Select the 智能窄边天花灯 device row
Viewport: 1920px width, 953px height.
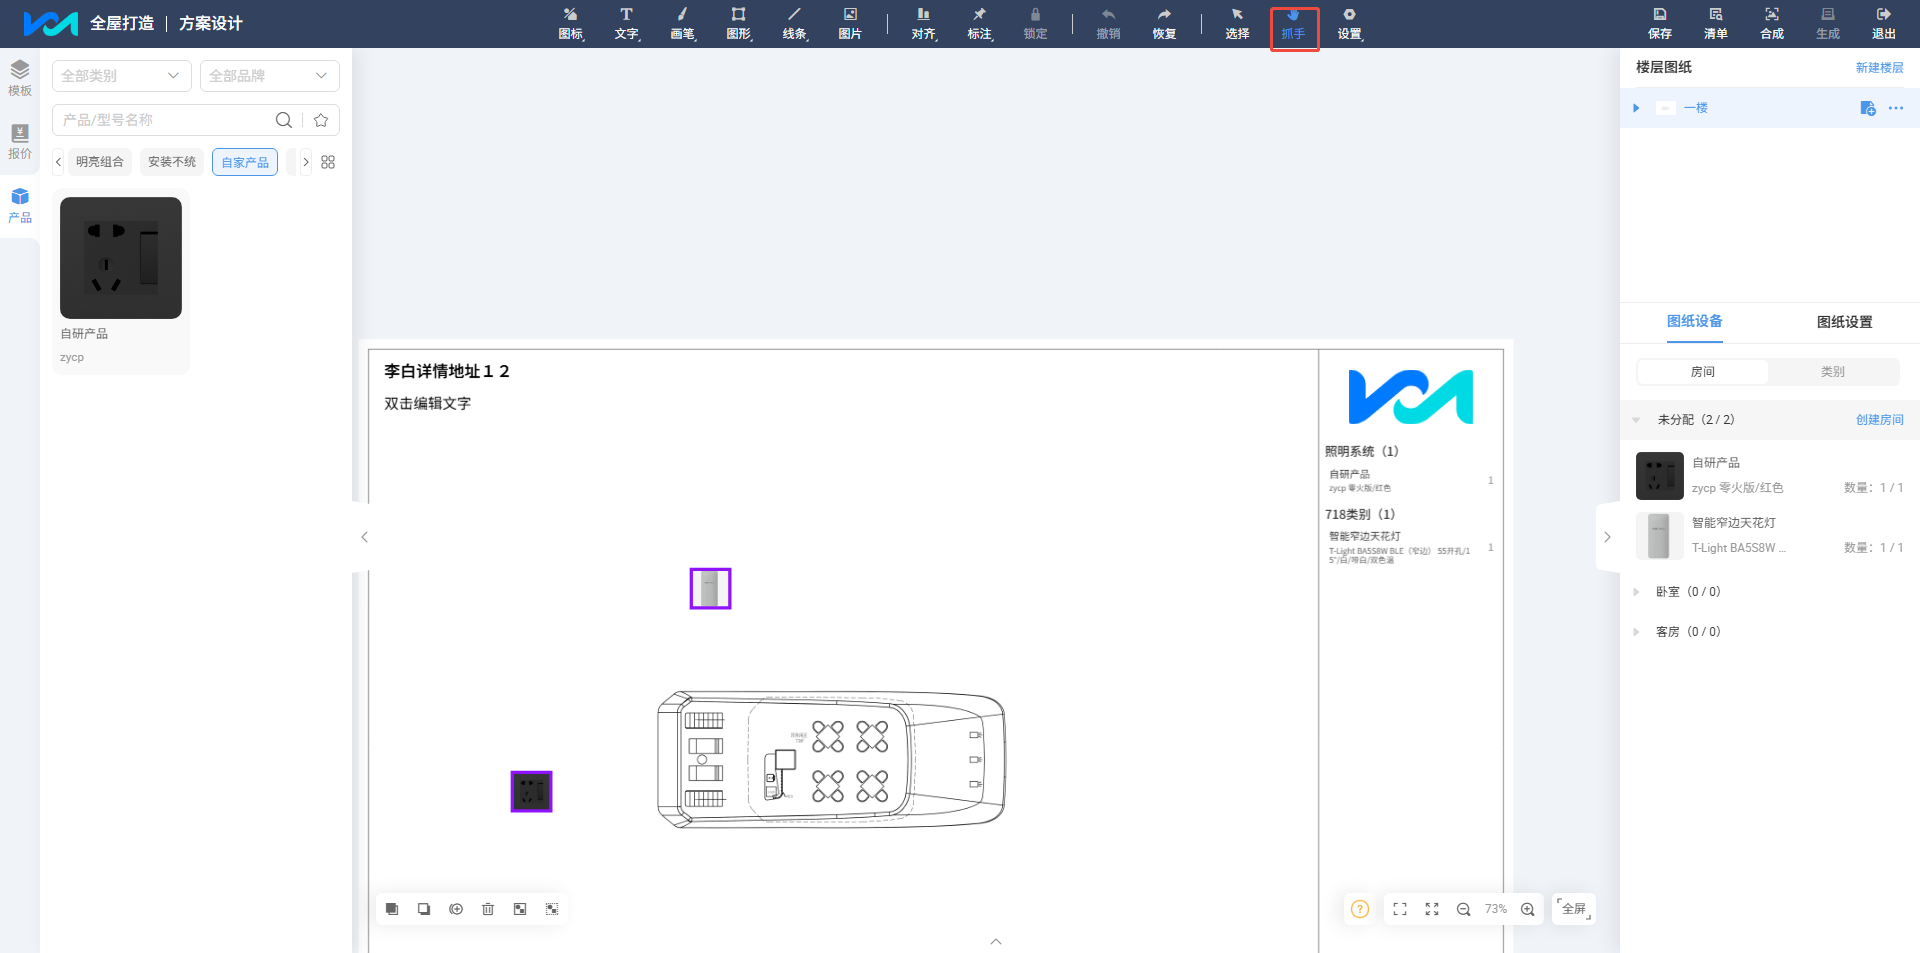(x=1770, y=535)
